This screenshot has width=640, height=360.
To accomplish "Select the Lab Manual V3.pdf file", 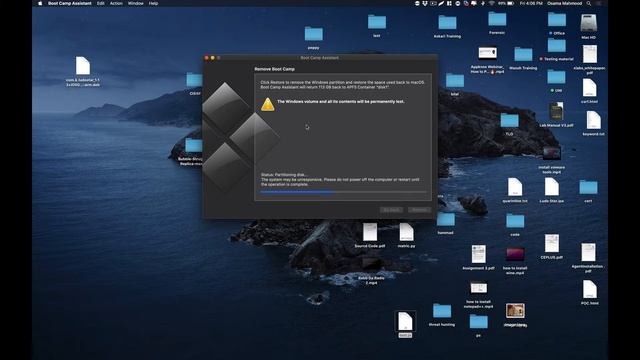I will [x=556, y=111].
